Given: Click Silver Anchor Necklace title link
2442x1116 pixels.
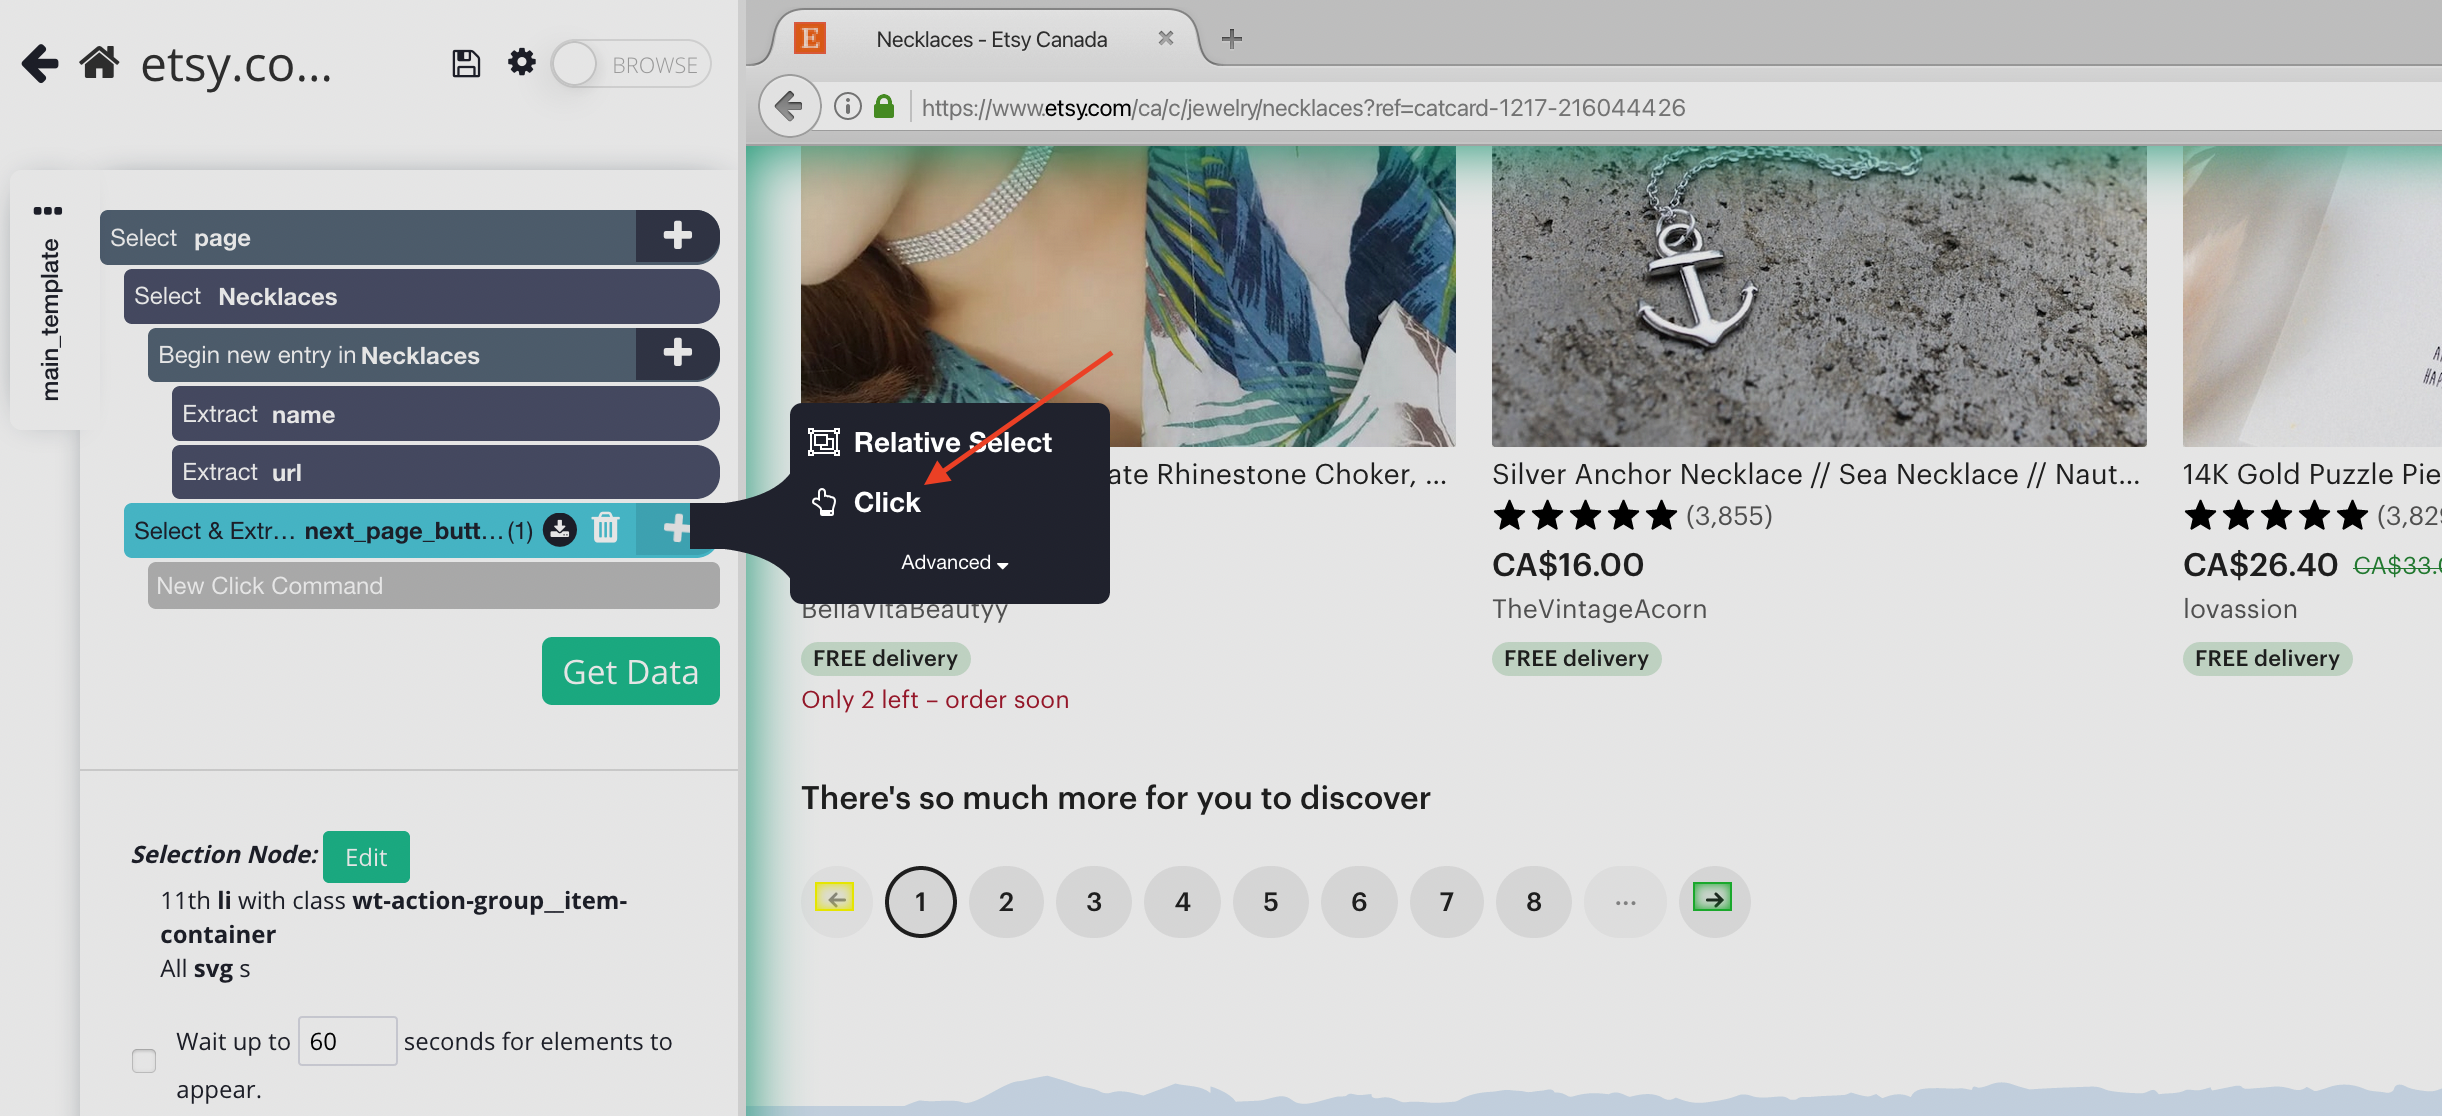Looking at the screenshot, I should (x=1816, y=474).
